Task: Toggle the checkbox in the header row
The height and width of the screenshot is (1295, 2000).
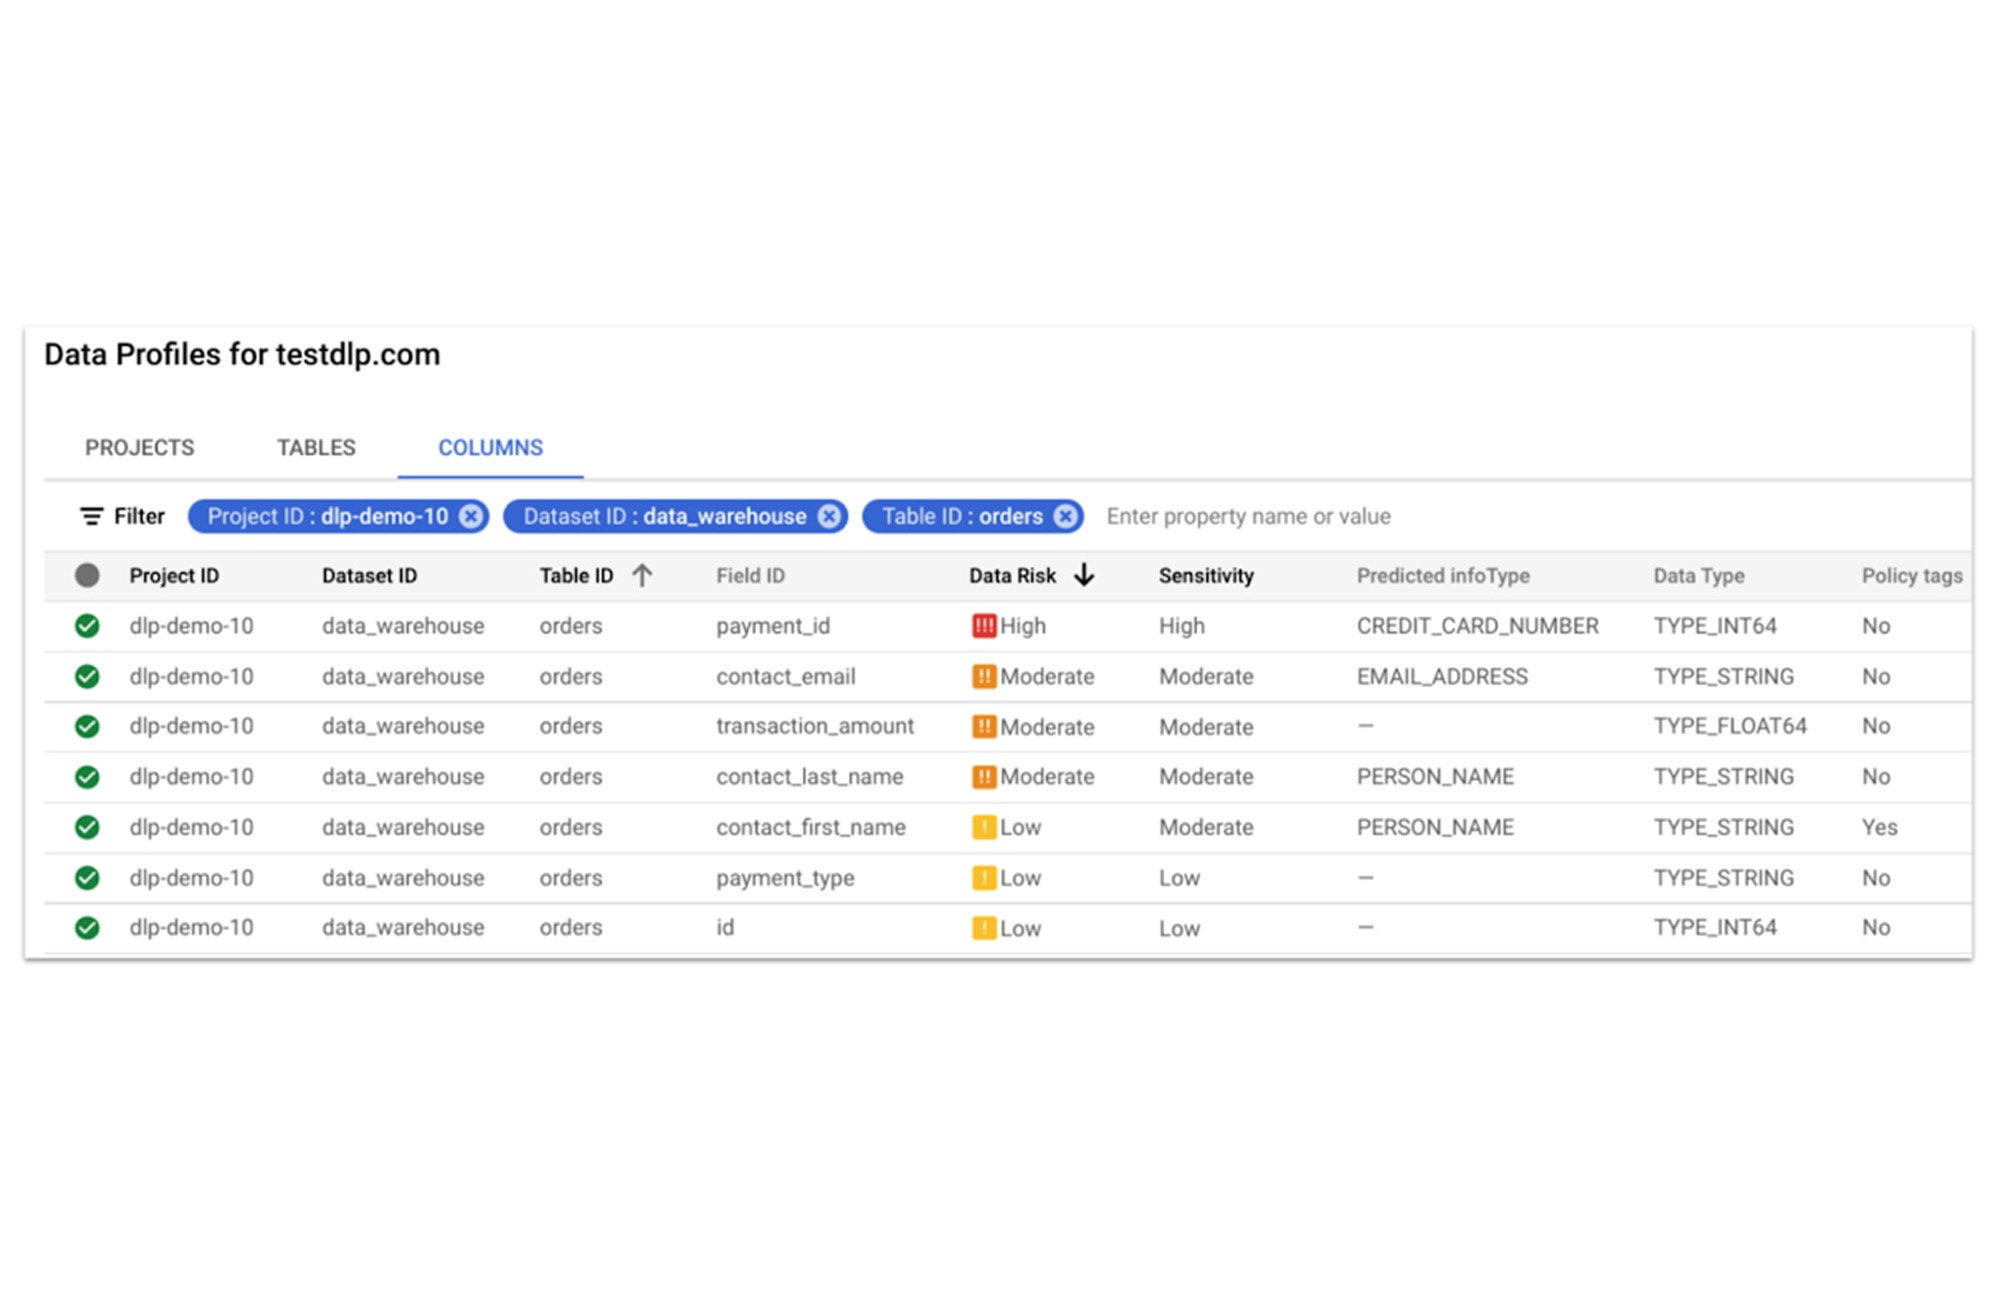Action: [x=90, y=578]
